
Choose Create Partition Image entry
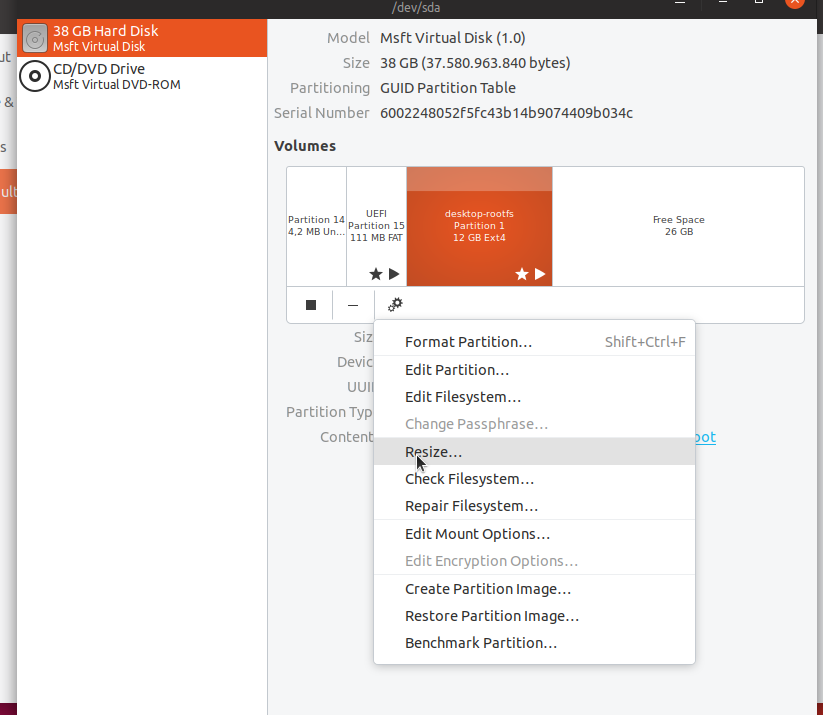click(x=534, y=589)
